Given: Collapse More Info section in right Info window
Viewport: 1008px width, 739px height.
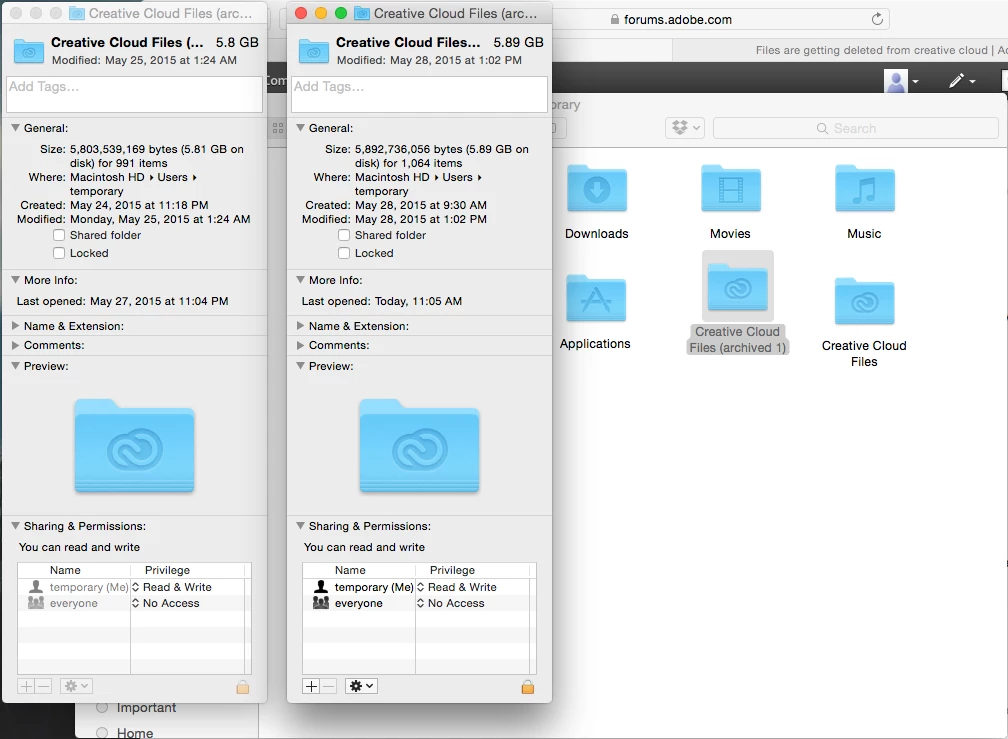Looking at the screenshot, I should click(x=300, y=280).
